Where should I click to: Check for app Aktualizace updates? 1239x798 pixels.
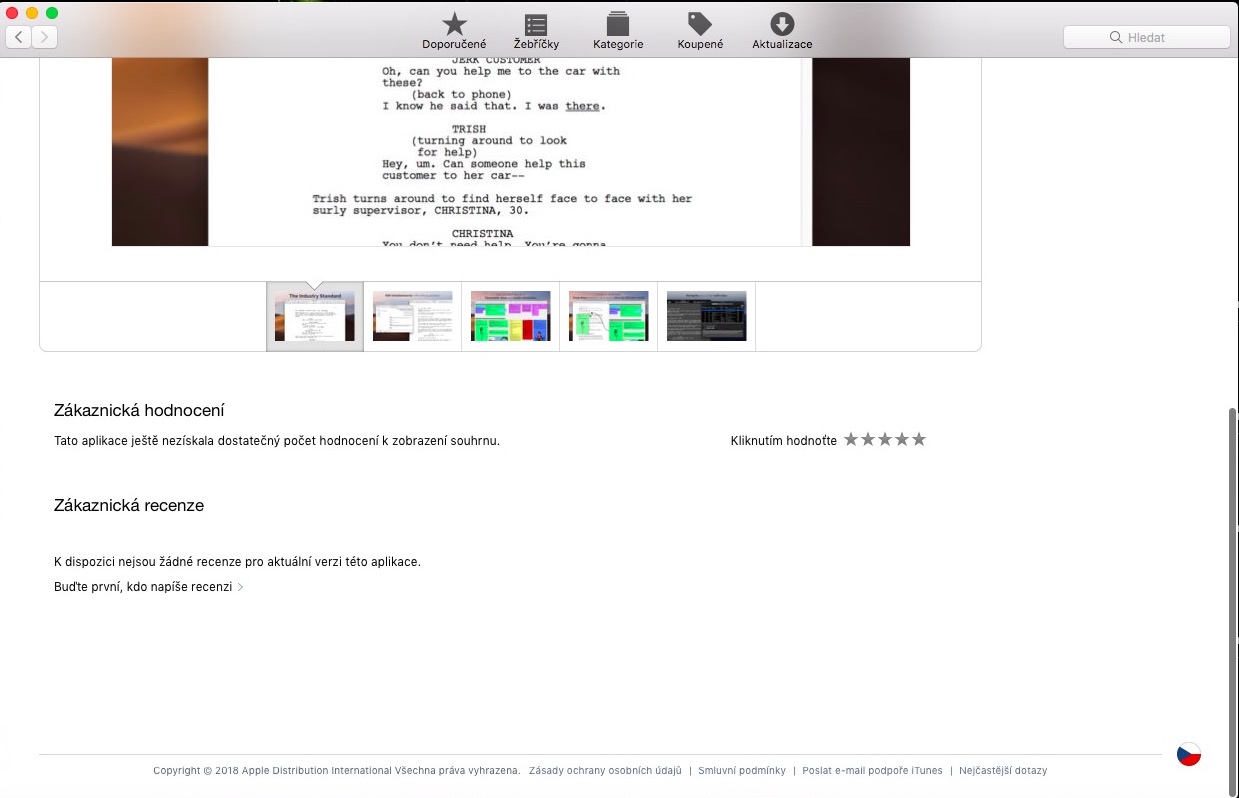point(782,30)
